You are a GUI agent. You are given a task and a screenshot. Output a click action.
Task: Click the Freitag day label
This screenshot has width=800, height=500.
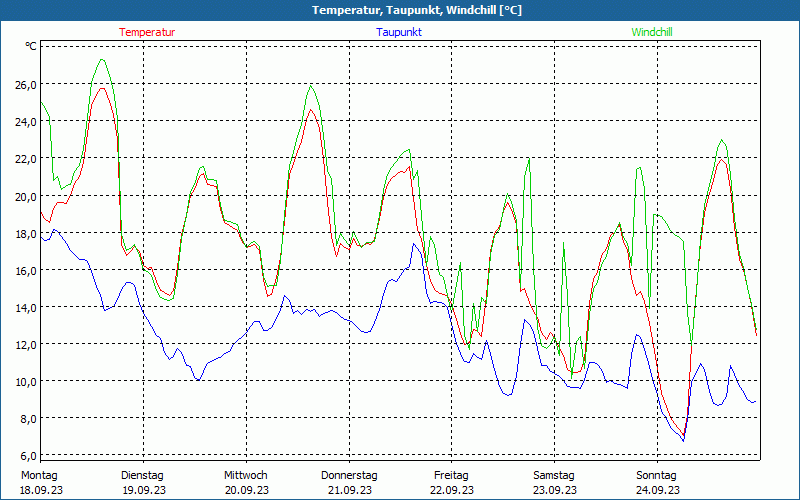click(452, 476)
